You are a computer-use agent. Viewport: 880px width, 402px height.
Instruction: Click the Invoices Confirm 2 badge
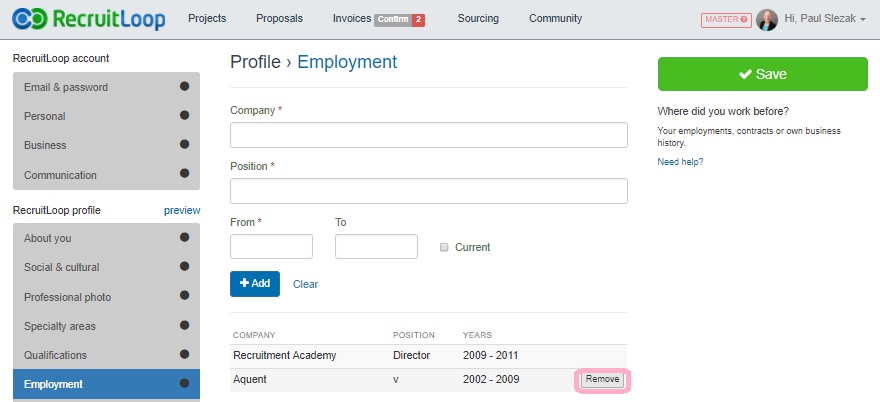pos(399,20)
